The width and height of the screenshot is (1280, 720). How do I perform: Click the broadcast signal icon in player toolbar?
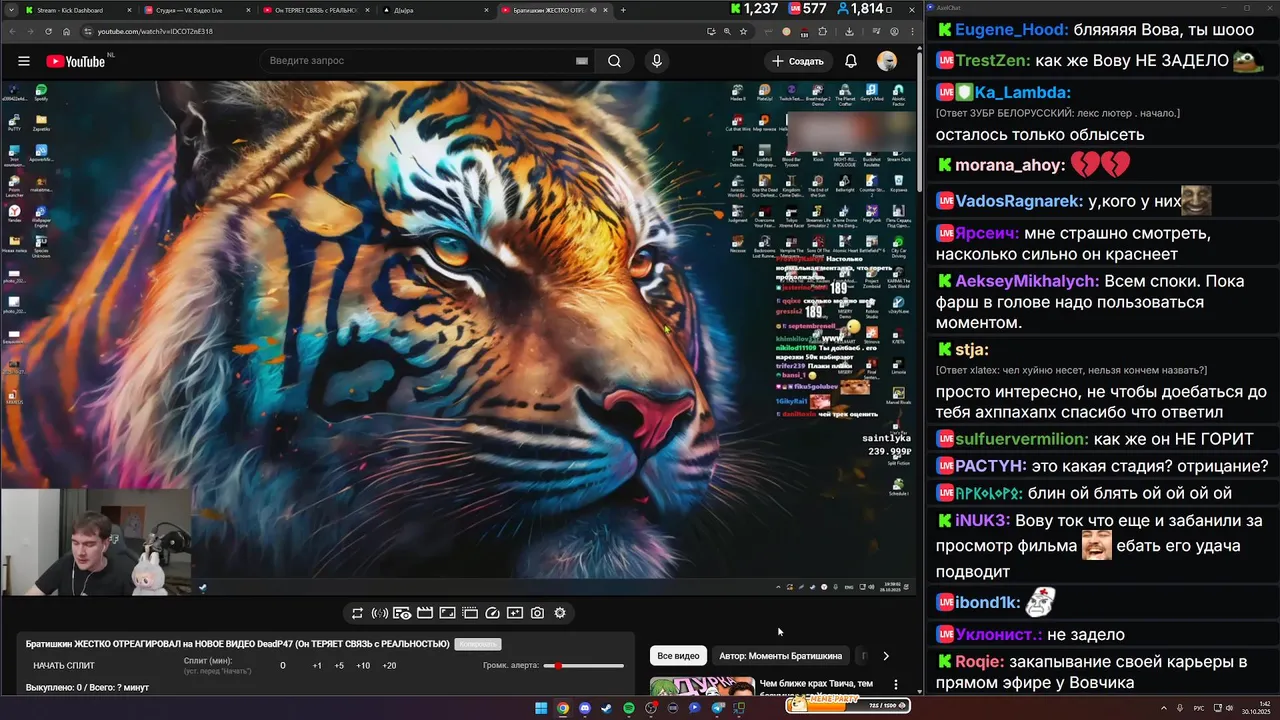point(379,613)
